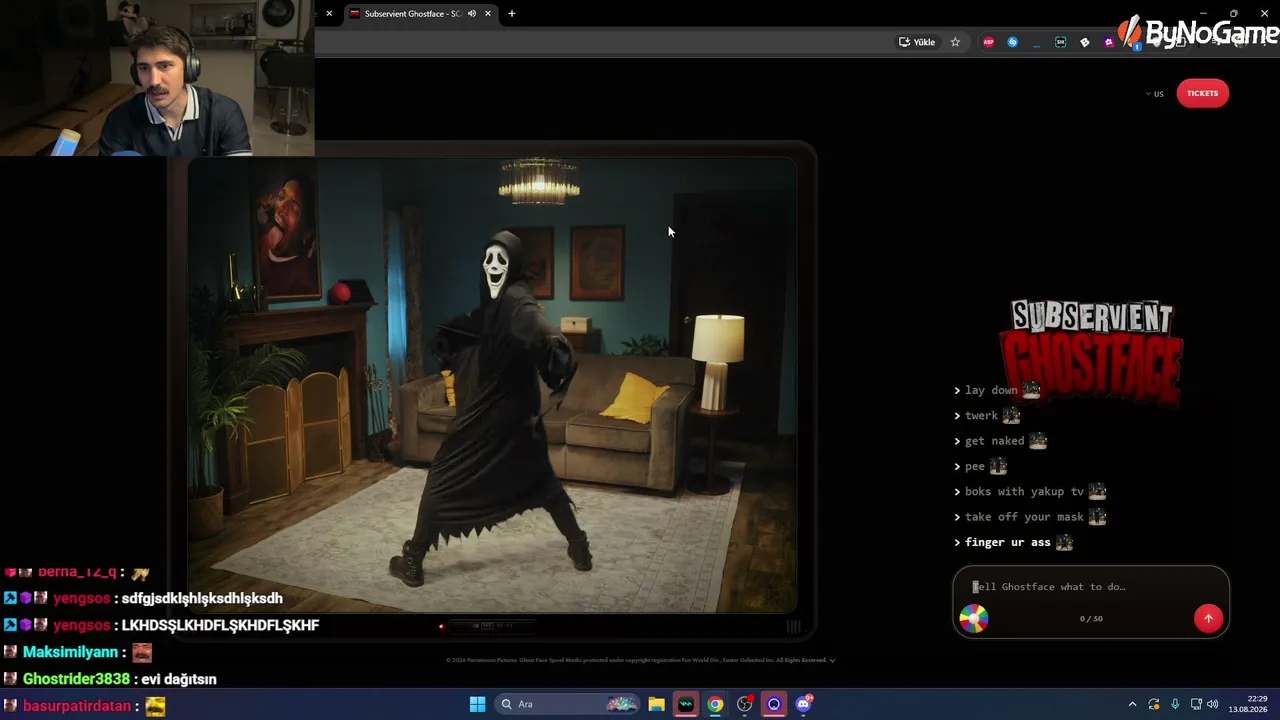Switch to the Subservient Ghostface tab
The height and width of the screenshot is (720, 1280).
point(420,14)
